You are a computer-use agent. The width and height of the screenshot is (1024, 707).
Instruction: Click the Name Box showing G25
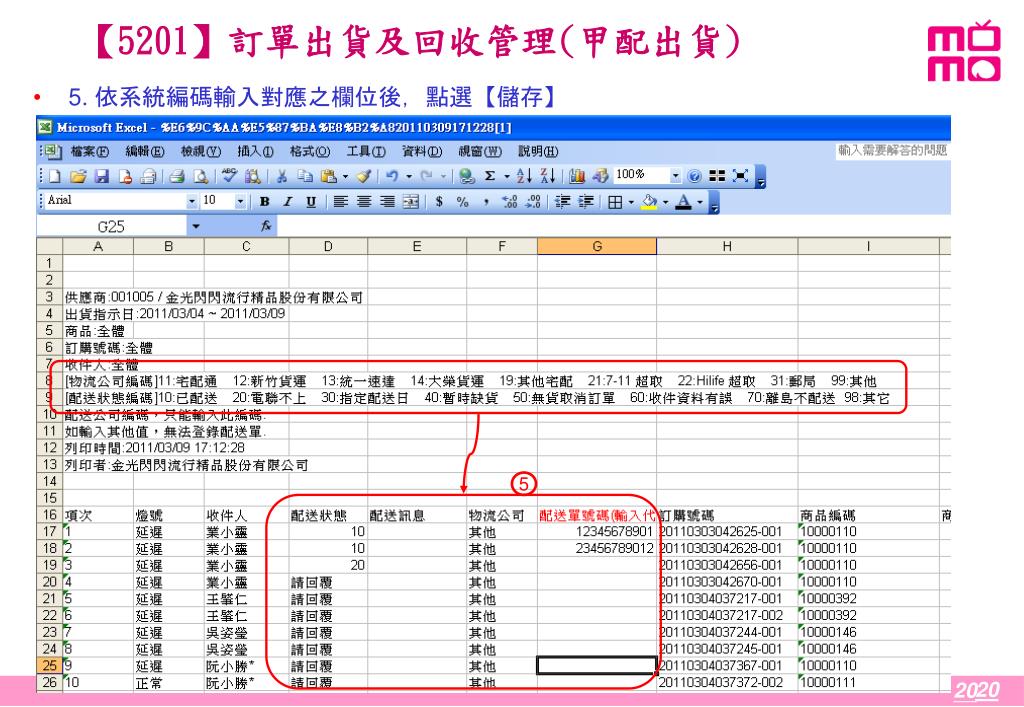coord(112,227)
